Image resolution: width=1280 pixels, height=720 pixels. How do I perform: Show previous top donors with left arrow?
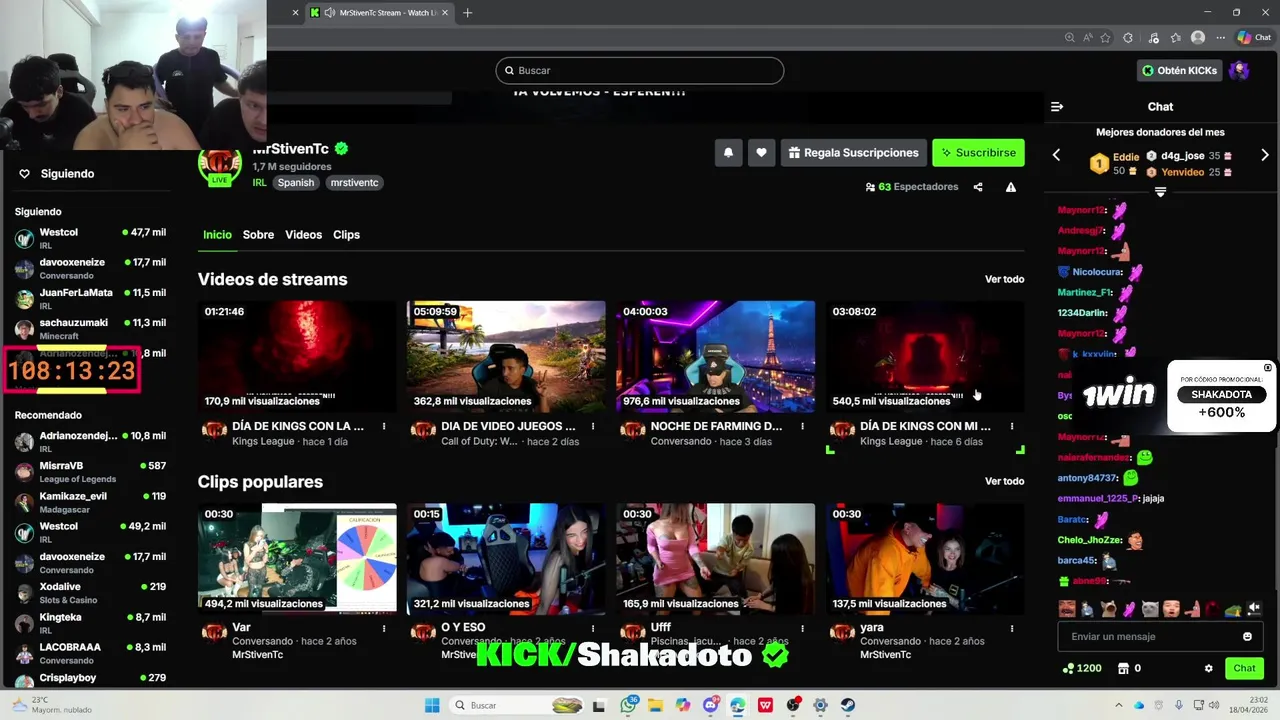[1056, 155]
